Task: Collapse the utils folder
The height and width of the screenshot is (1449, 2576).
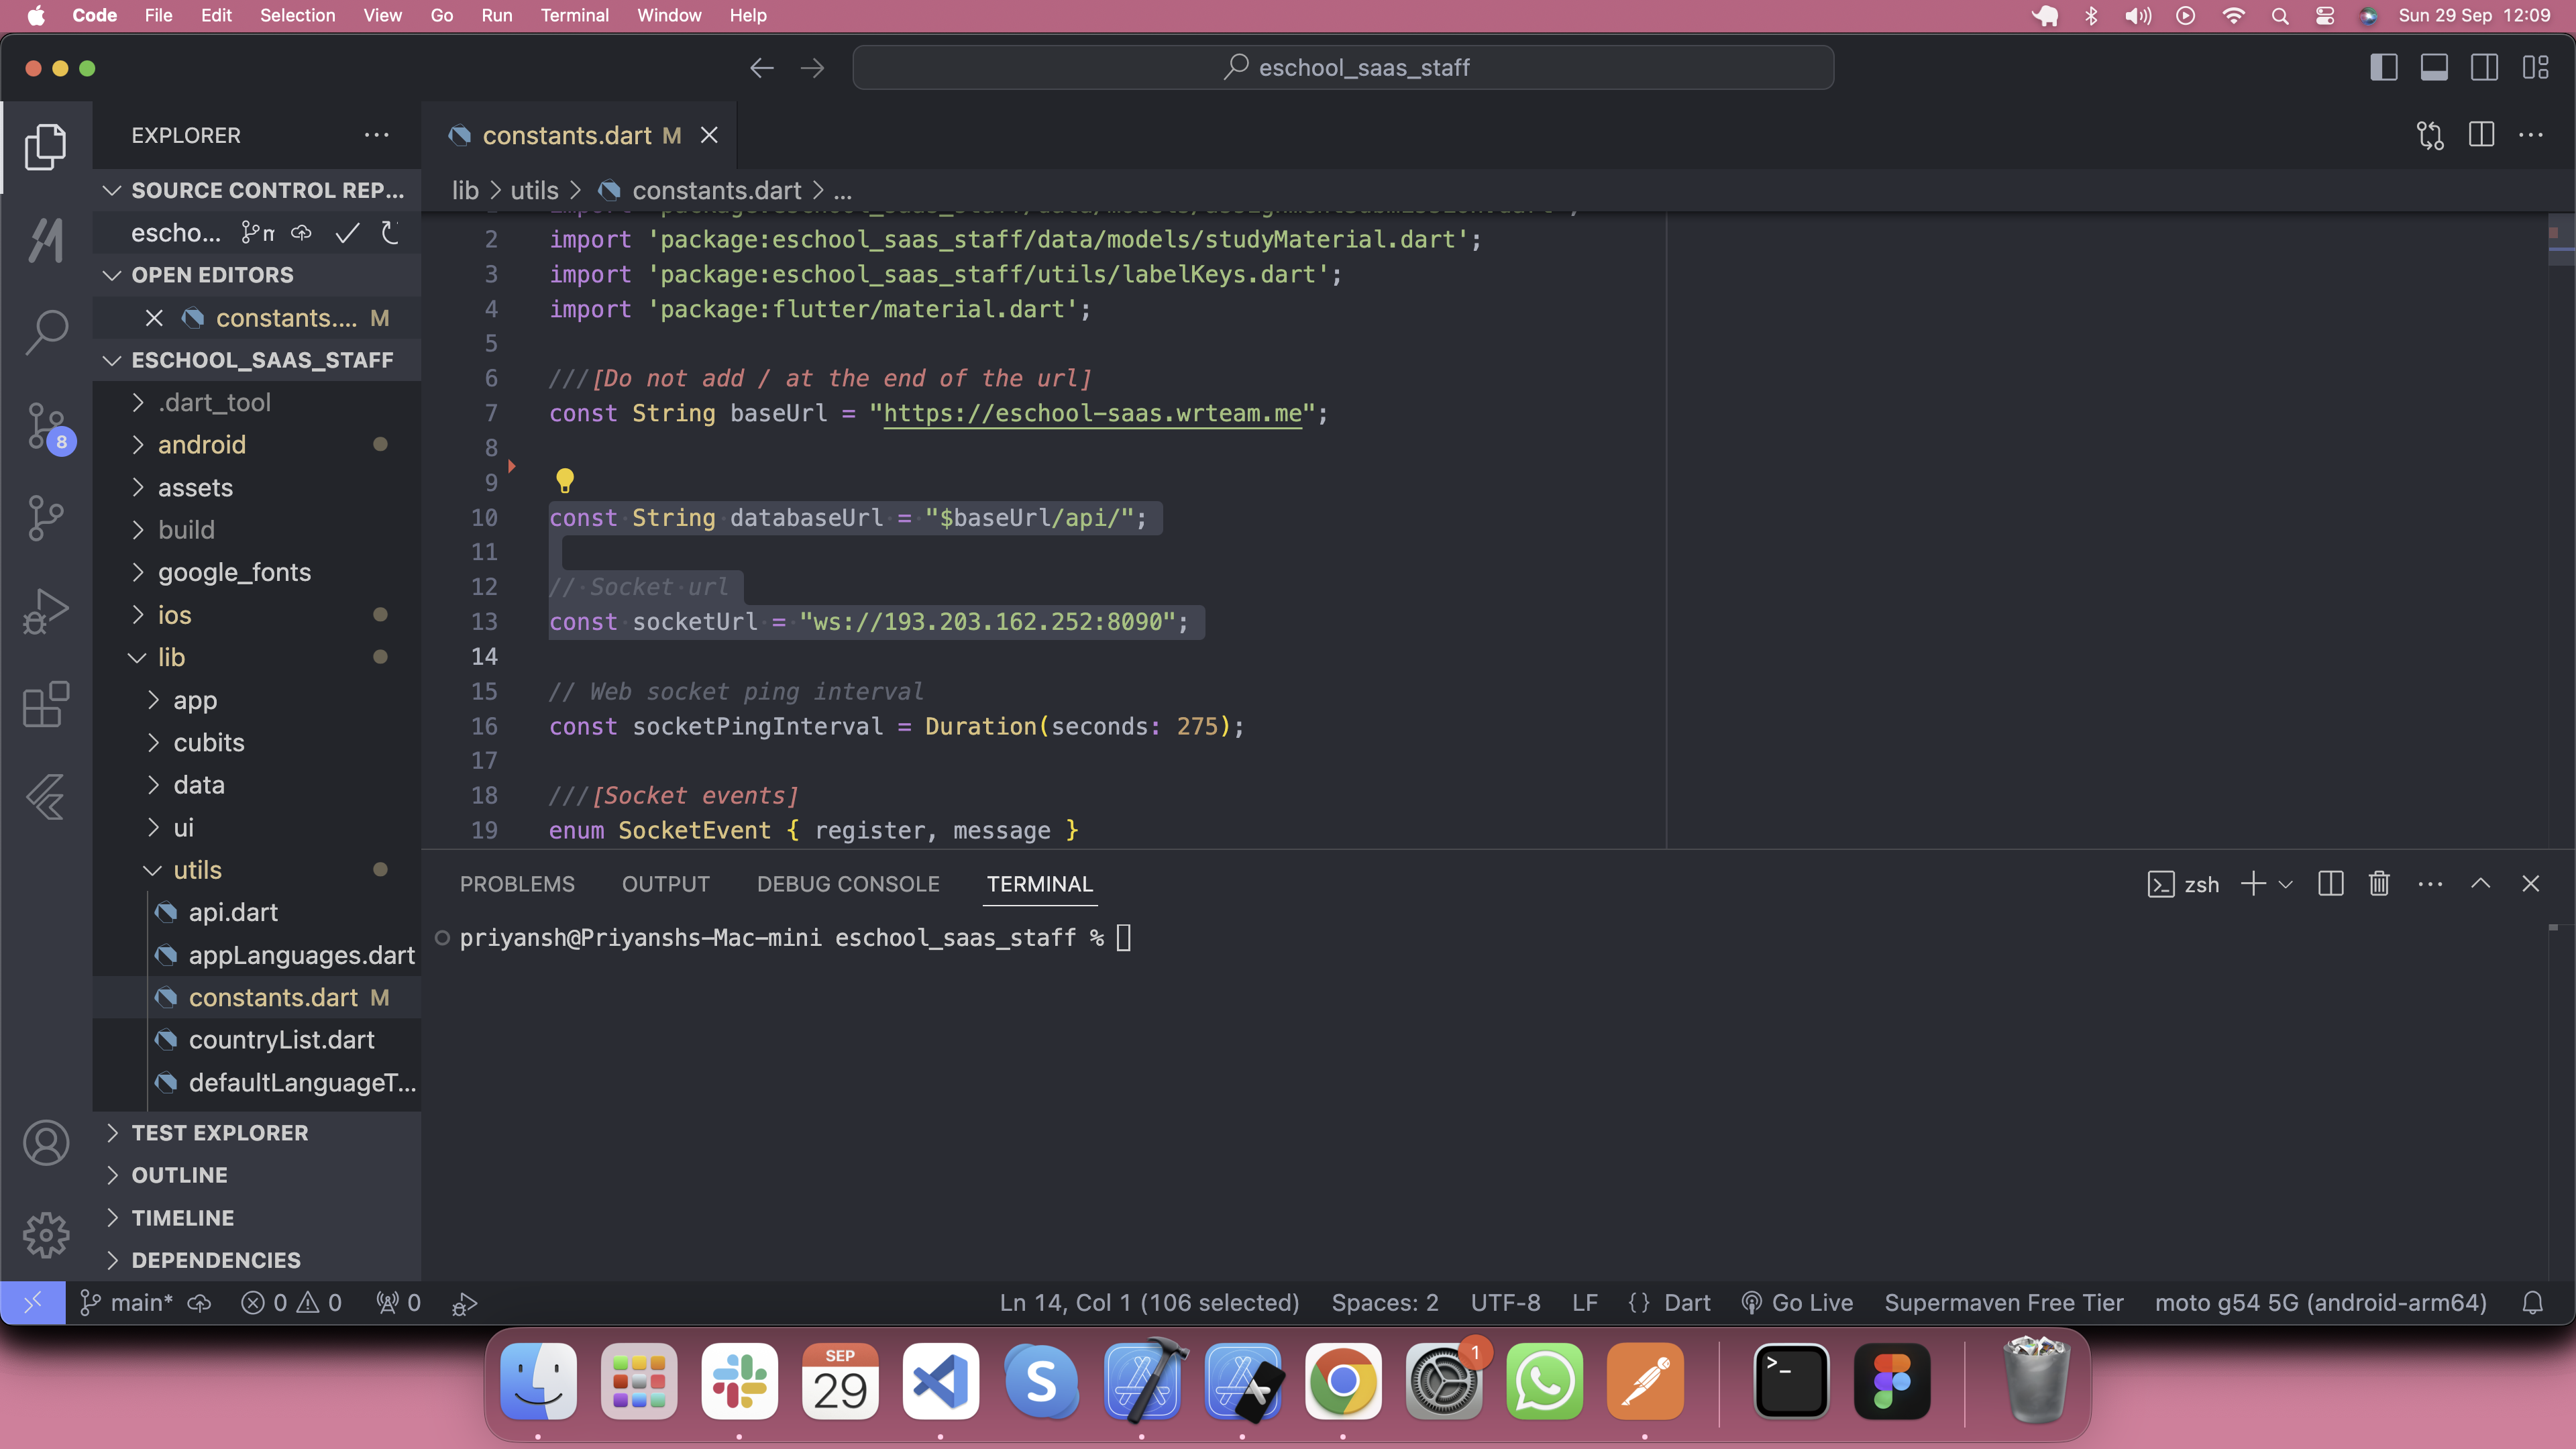Action: coord(197,870)
